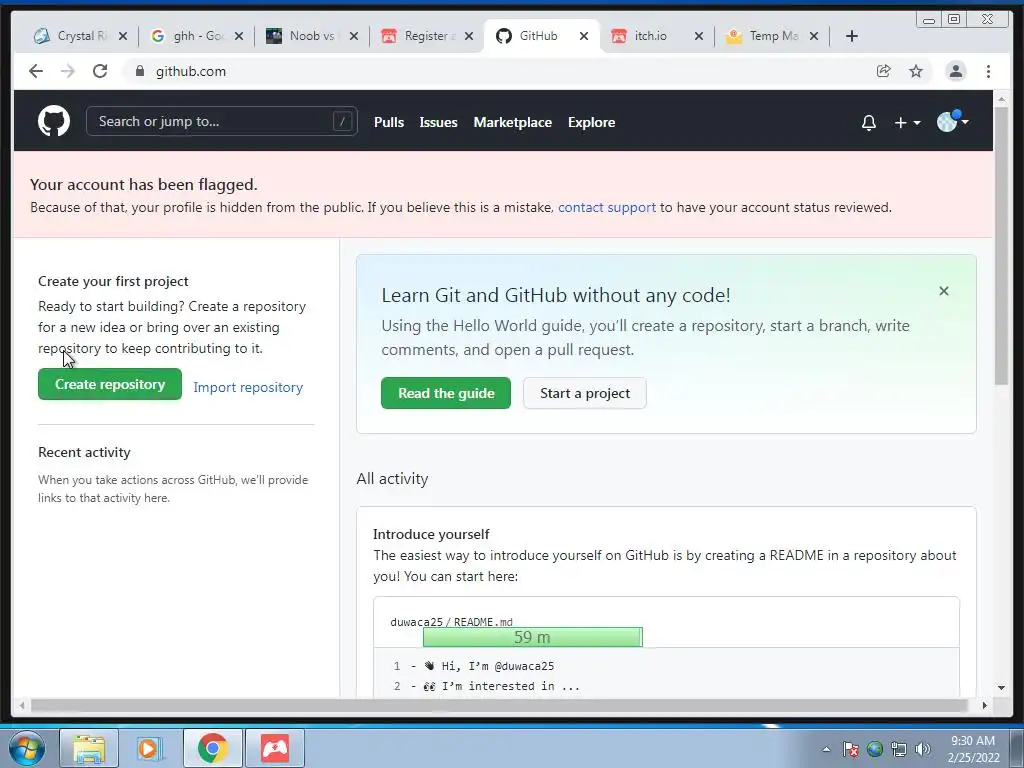Open a new browser tab
This screenshot has height=768, width=1024.
pos(852,36)
